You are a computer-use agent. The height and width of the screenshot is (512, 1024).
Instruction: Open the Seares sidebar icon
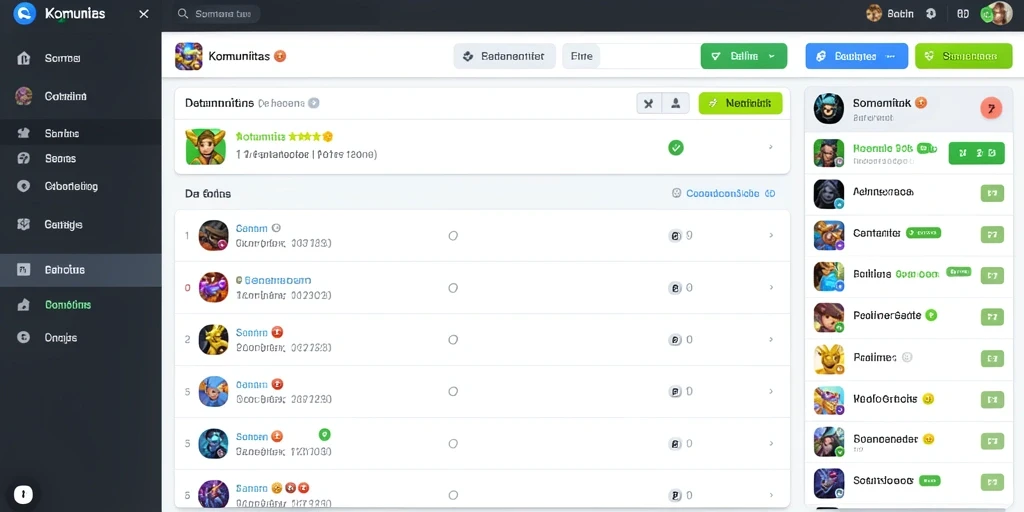pos(24,158)
